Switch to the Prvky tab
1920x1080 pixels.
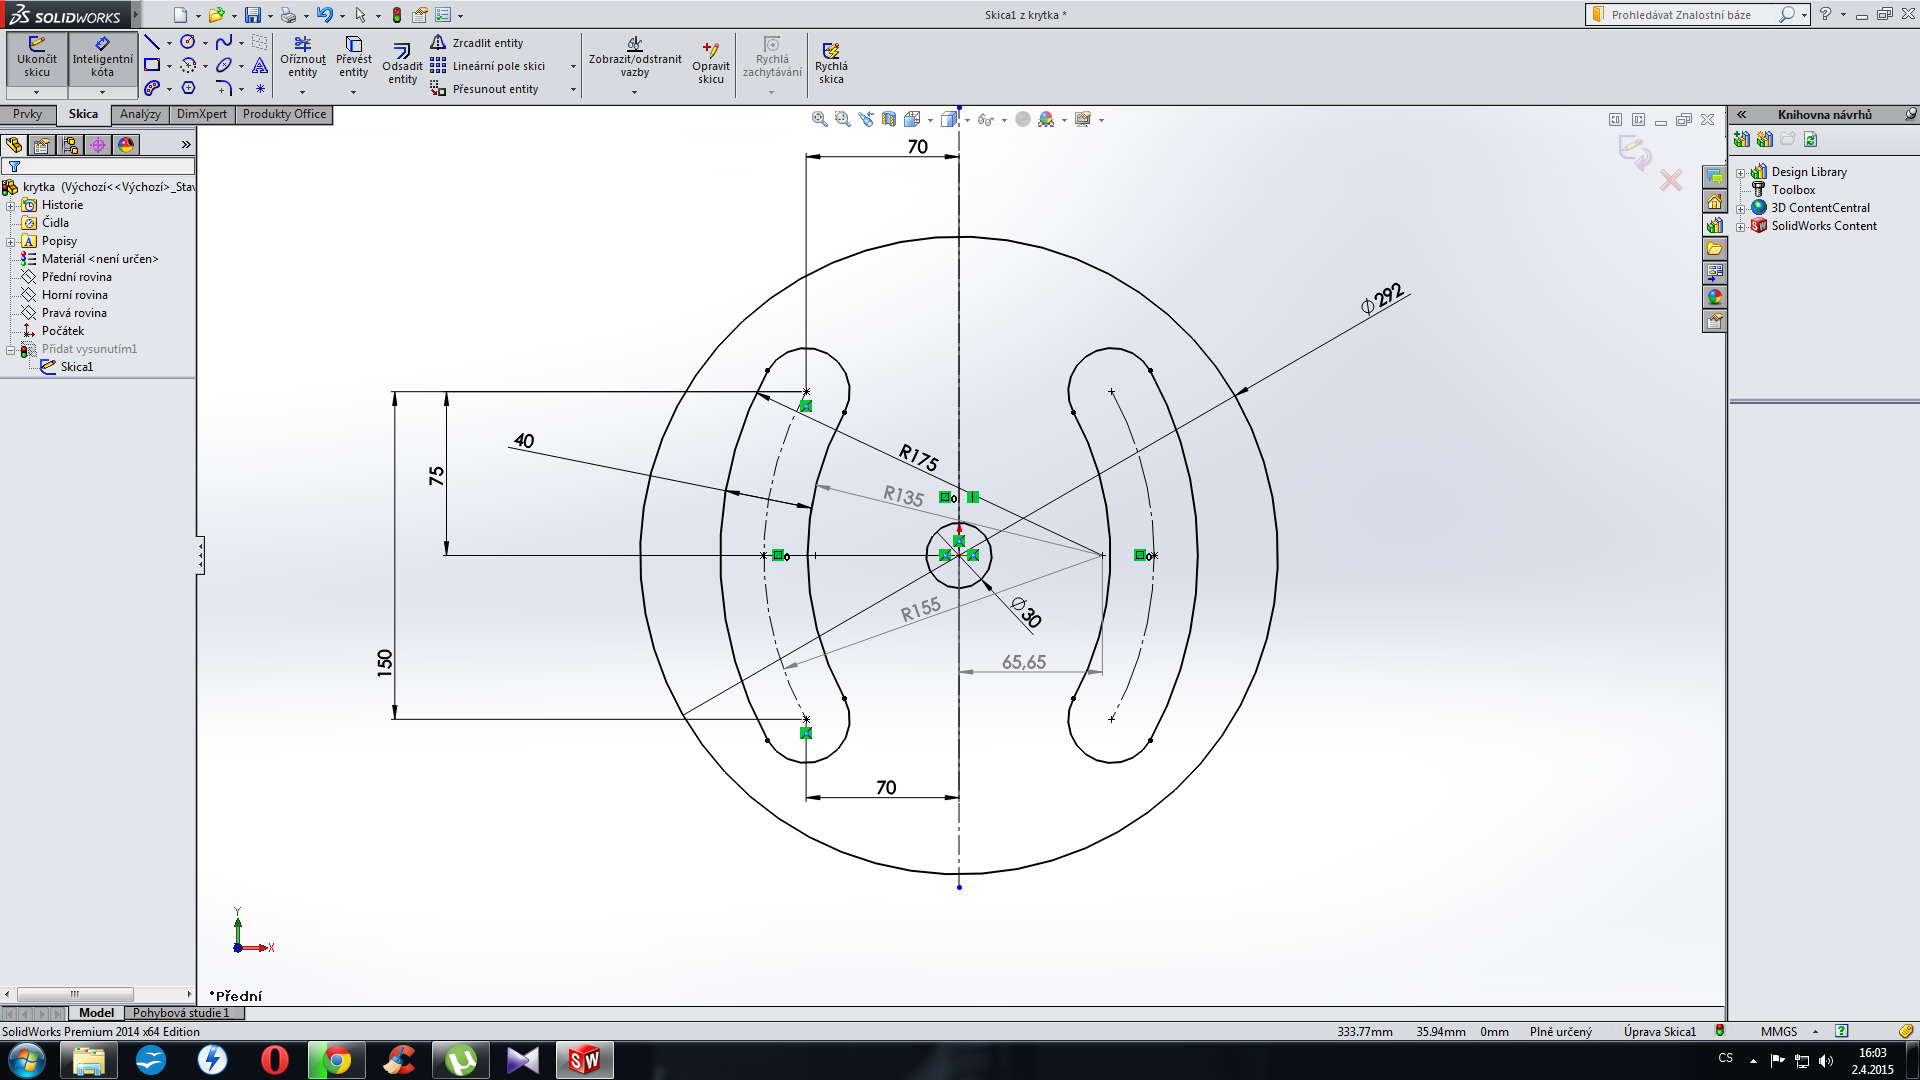pyautogui.click(x=28, y=114)
